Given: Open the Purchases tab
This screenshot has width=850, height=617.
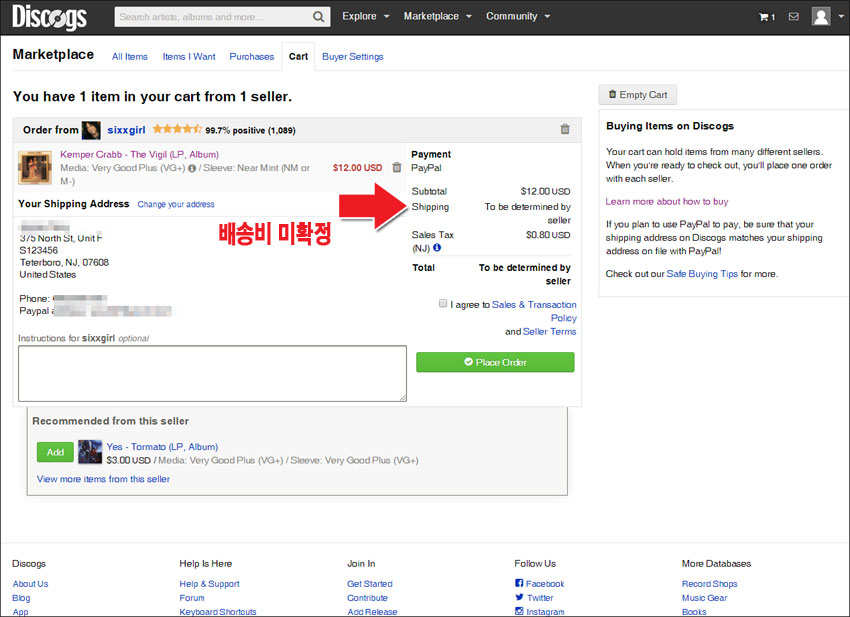Looking at the screenshot, I should (x=252, y=56).
